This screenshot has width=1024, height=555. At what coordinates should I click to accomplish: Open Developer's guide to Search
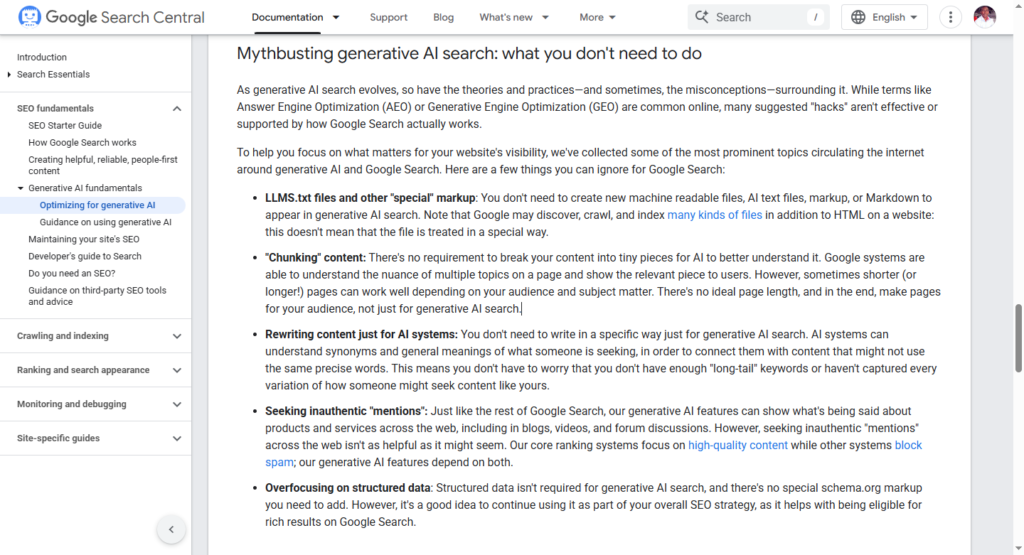[x=85, y=256]
